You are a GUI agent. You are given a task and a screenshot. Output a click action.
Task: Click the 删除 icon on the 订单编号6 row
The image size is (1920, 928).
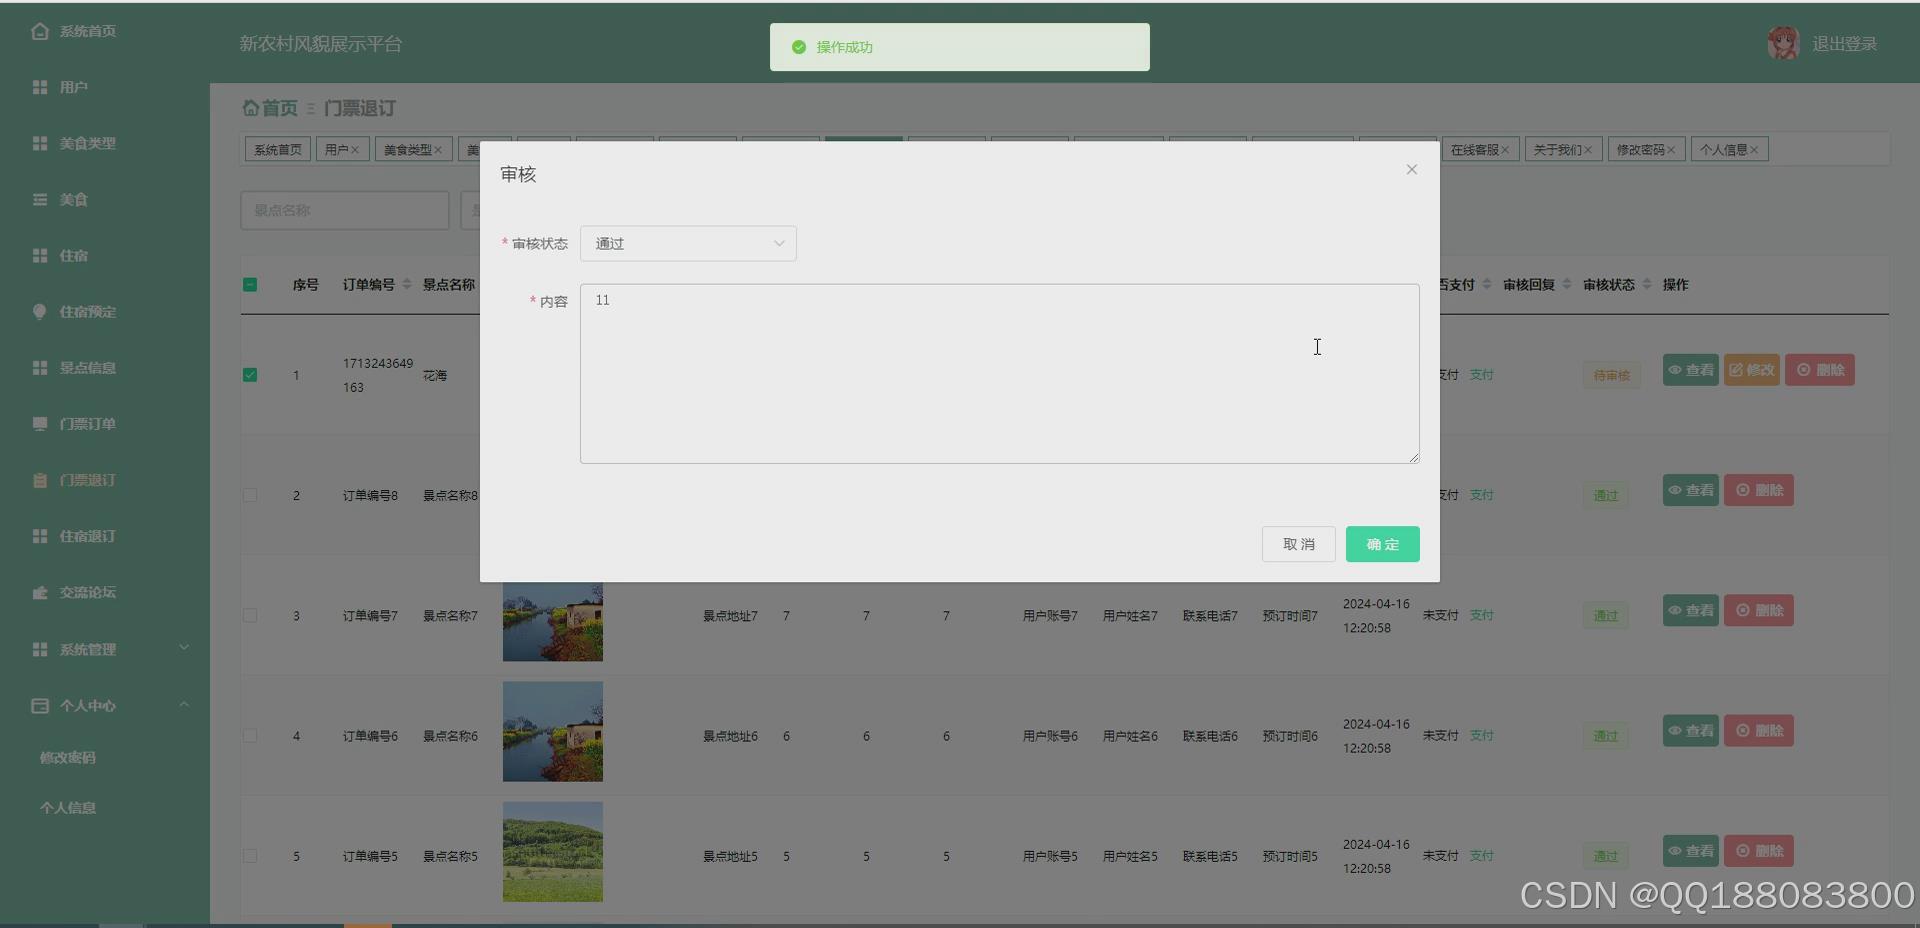1759,731
